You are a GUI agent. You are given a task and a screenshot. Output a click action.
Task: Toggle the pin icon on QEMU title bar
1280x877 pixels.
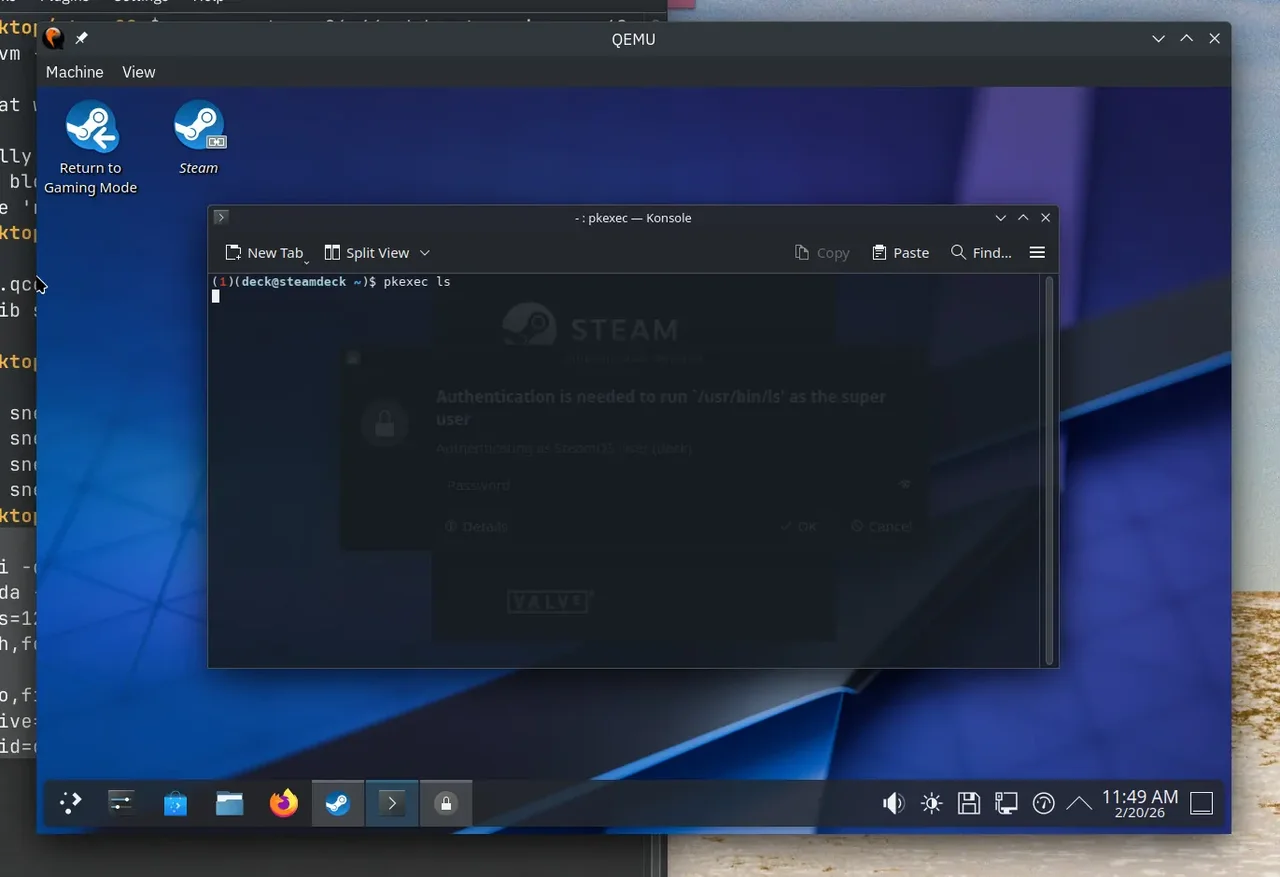(x=82, y=38)
